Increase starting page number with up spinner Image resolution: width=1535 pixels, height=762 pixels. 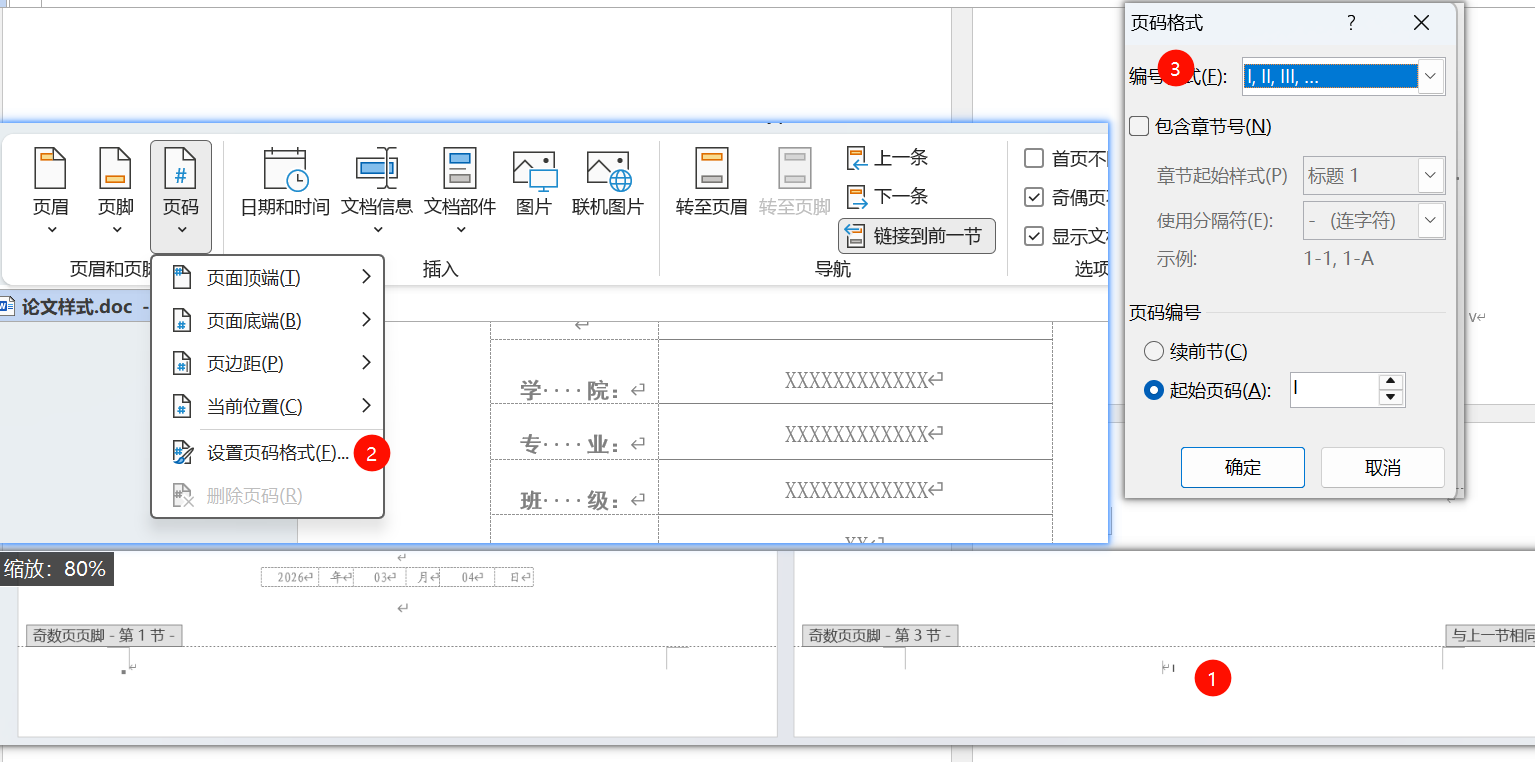pyautogui.click(x=1391, y=382)
